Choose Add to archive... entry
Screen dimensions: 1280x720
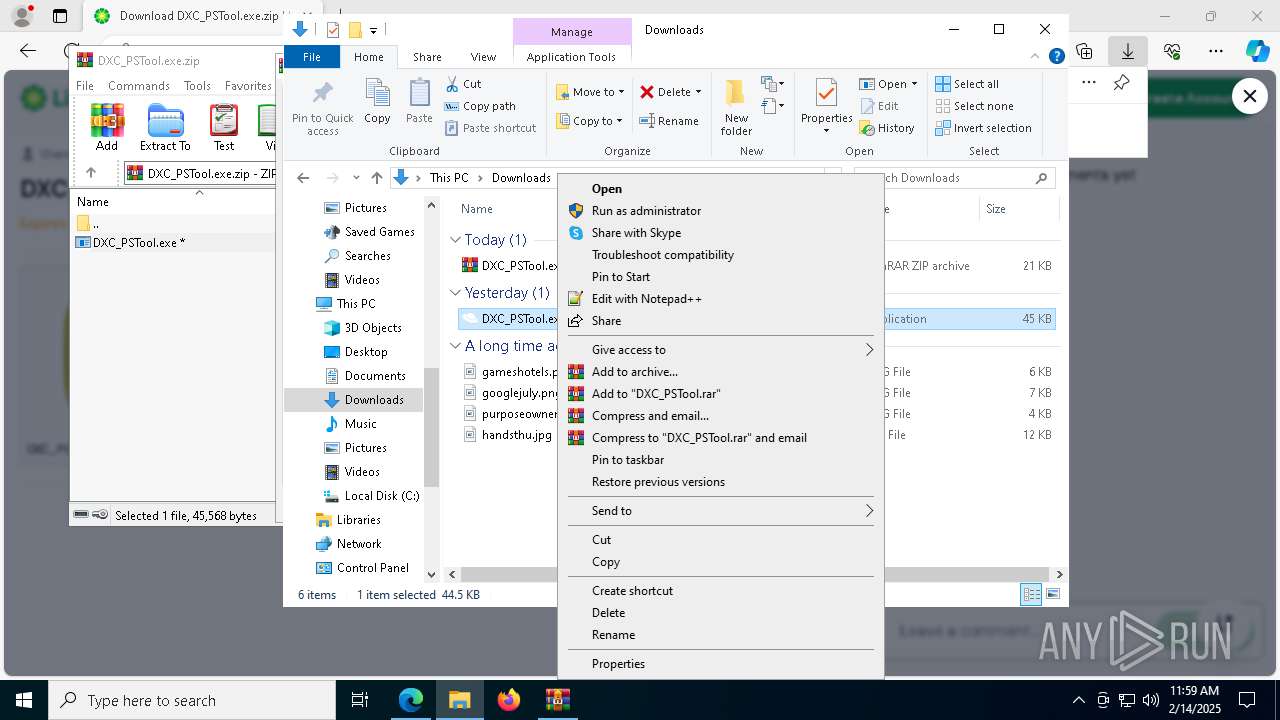click(x=720, y=372)
